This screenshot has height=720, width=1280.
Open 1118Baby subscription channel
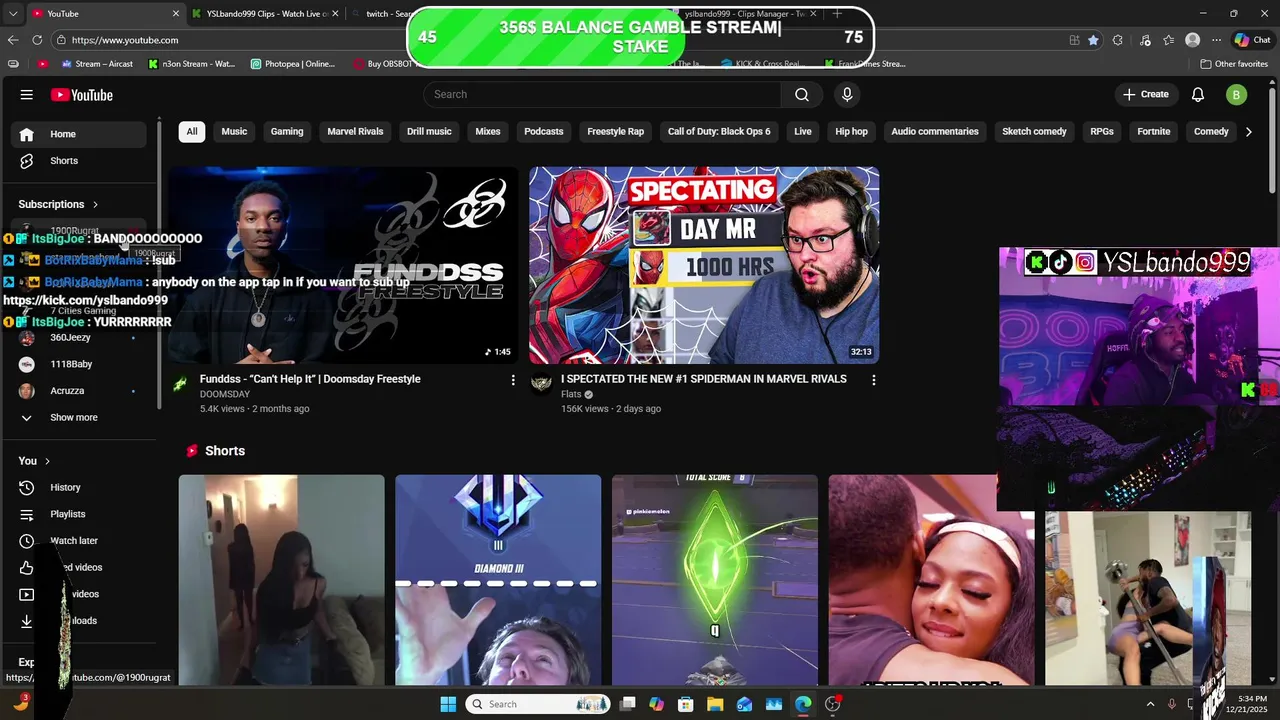tap(80, 364)
